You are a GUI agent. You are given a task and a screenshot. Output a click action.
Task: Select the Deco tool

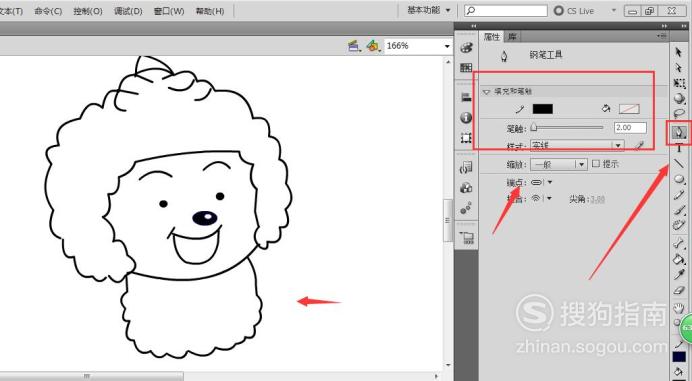679,225
